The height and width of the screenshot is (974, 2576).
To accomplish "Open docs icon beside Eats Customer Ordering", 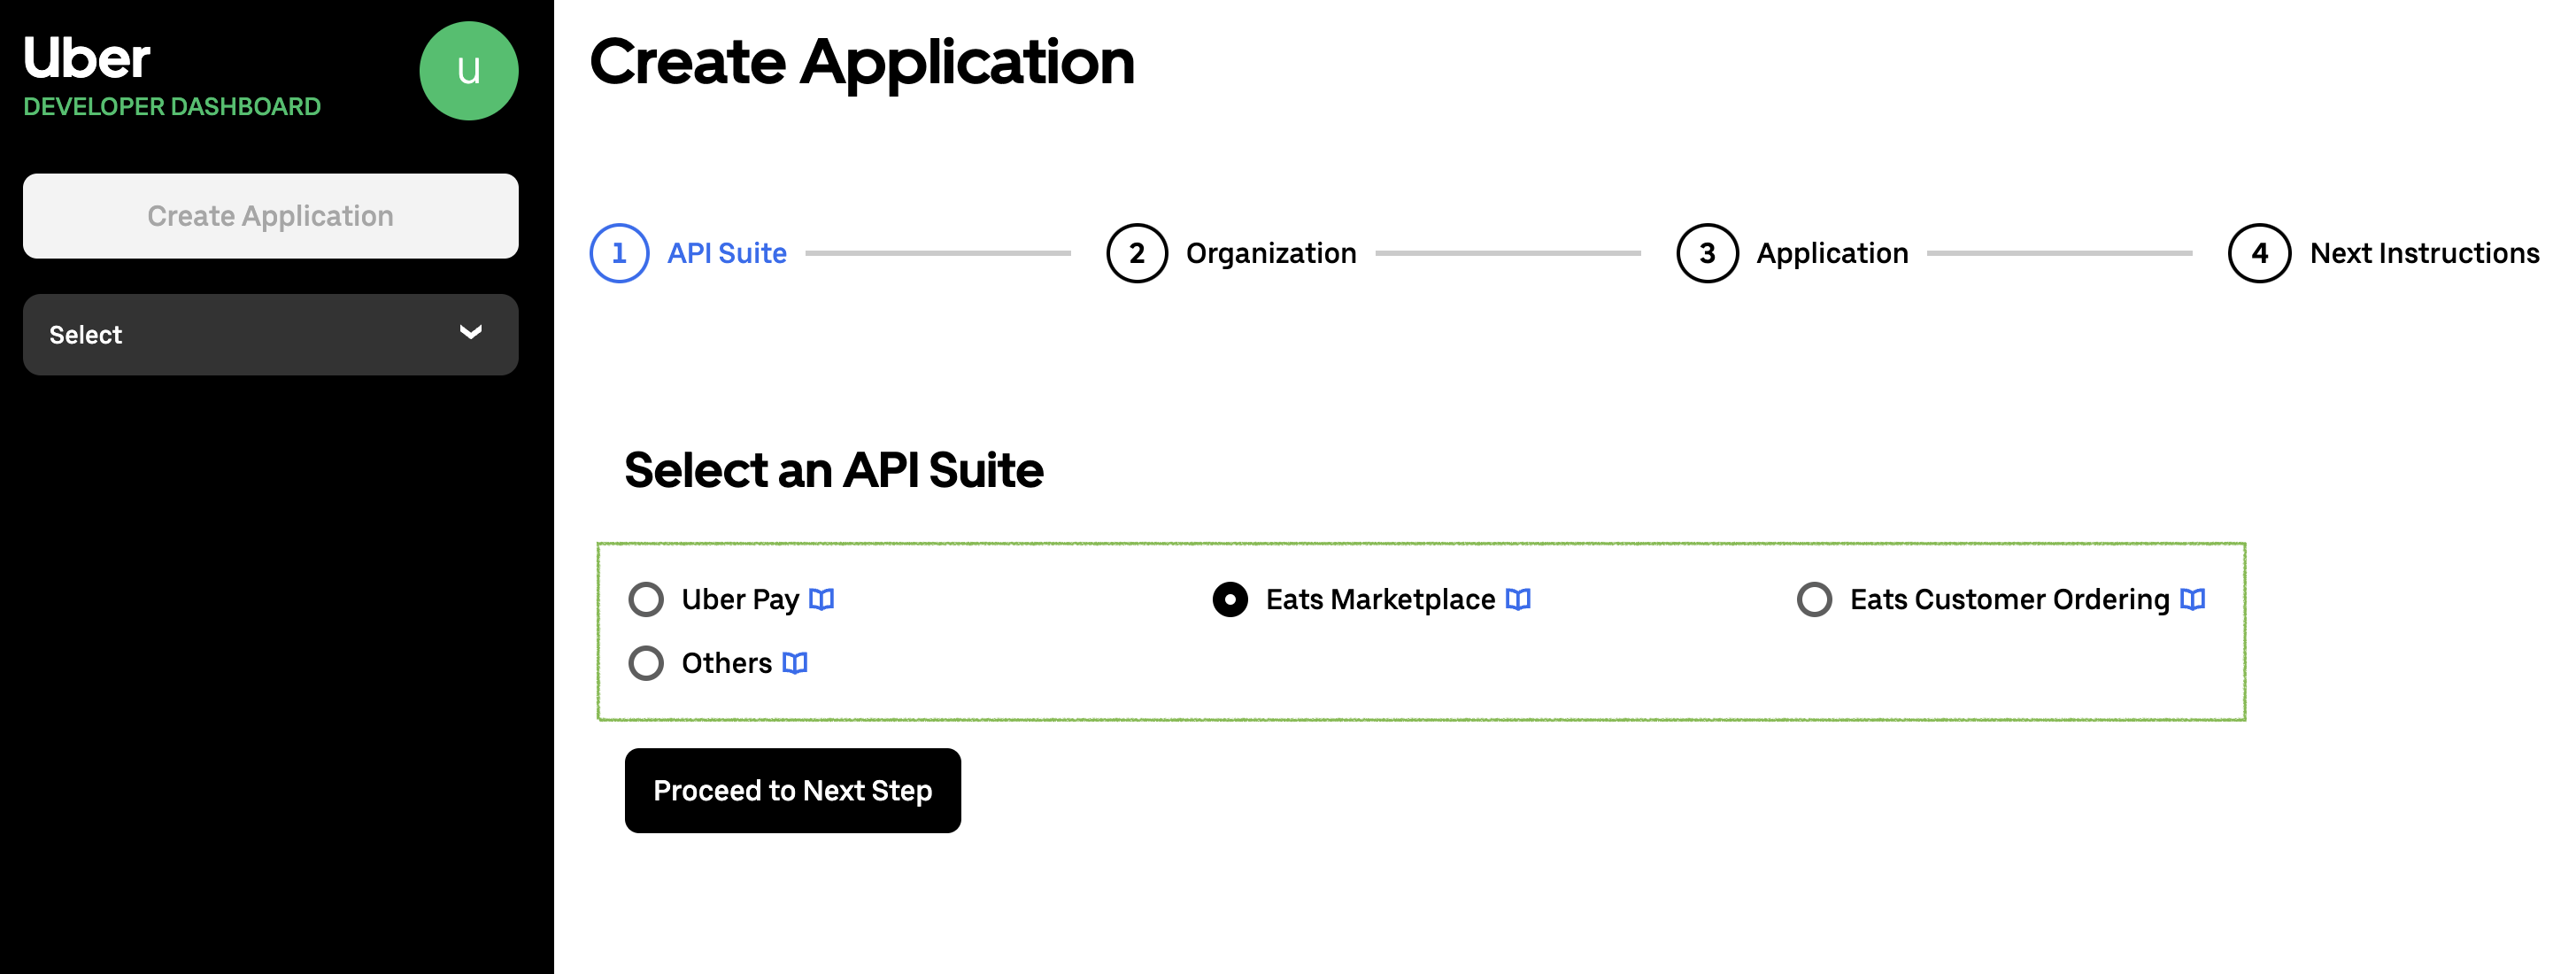I will coord(2192,599).
